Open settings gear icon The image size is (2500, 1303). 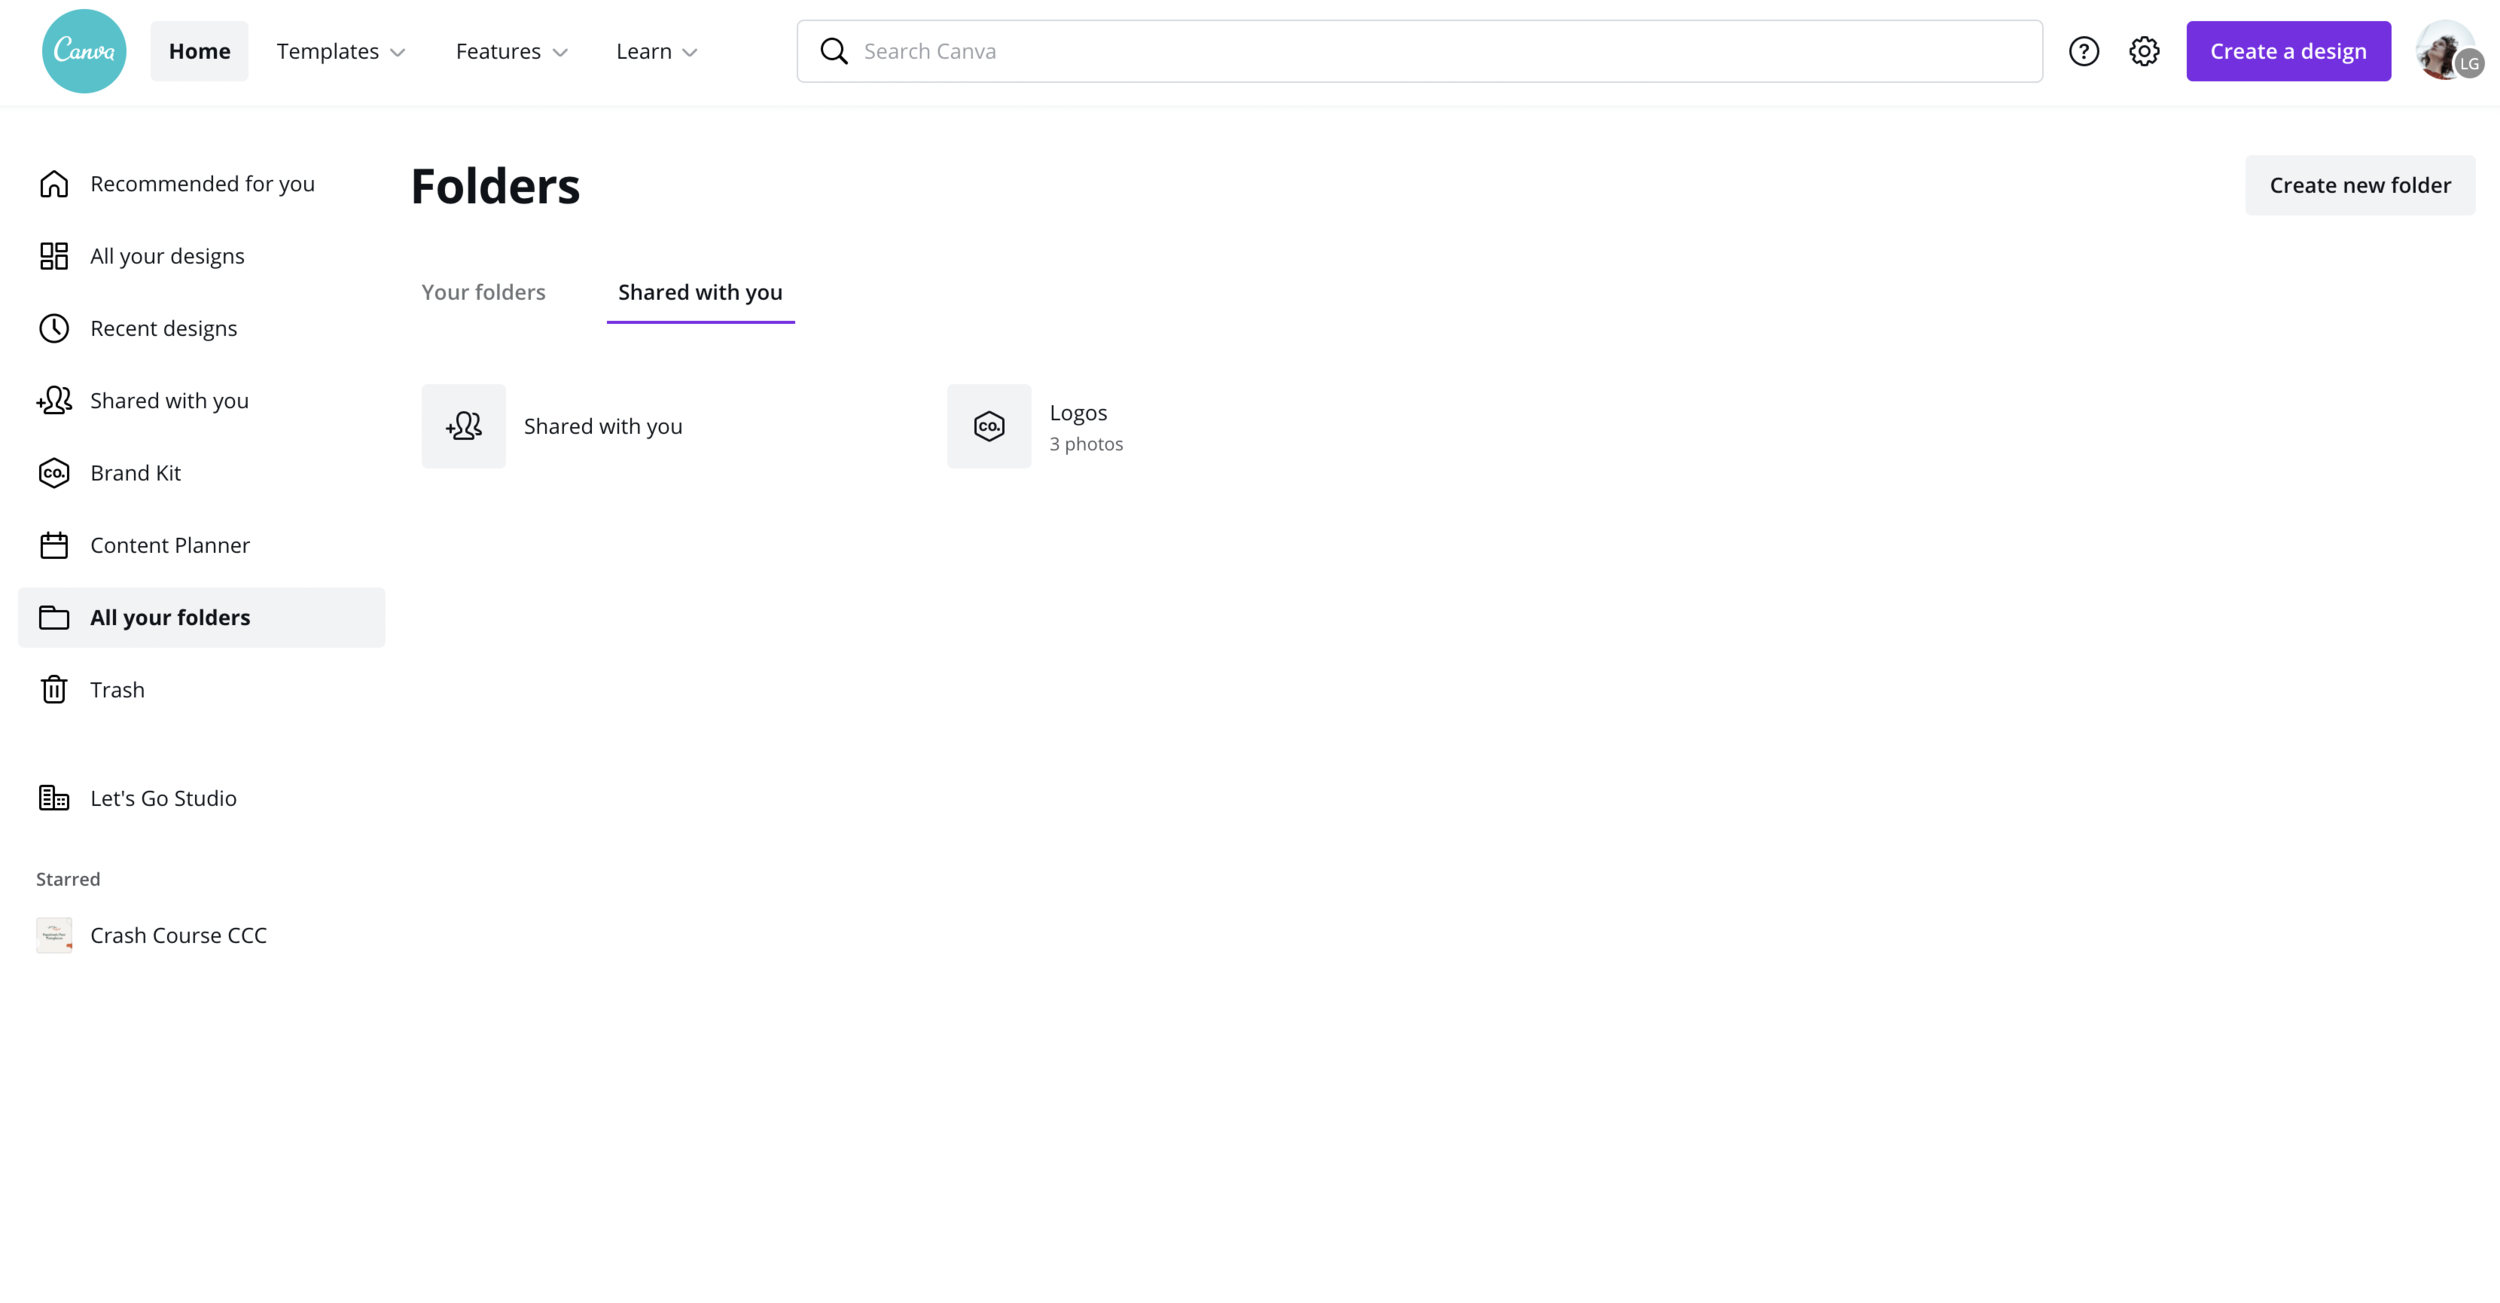point(2143,51)
